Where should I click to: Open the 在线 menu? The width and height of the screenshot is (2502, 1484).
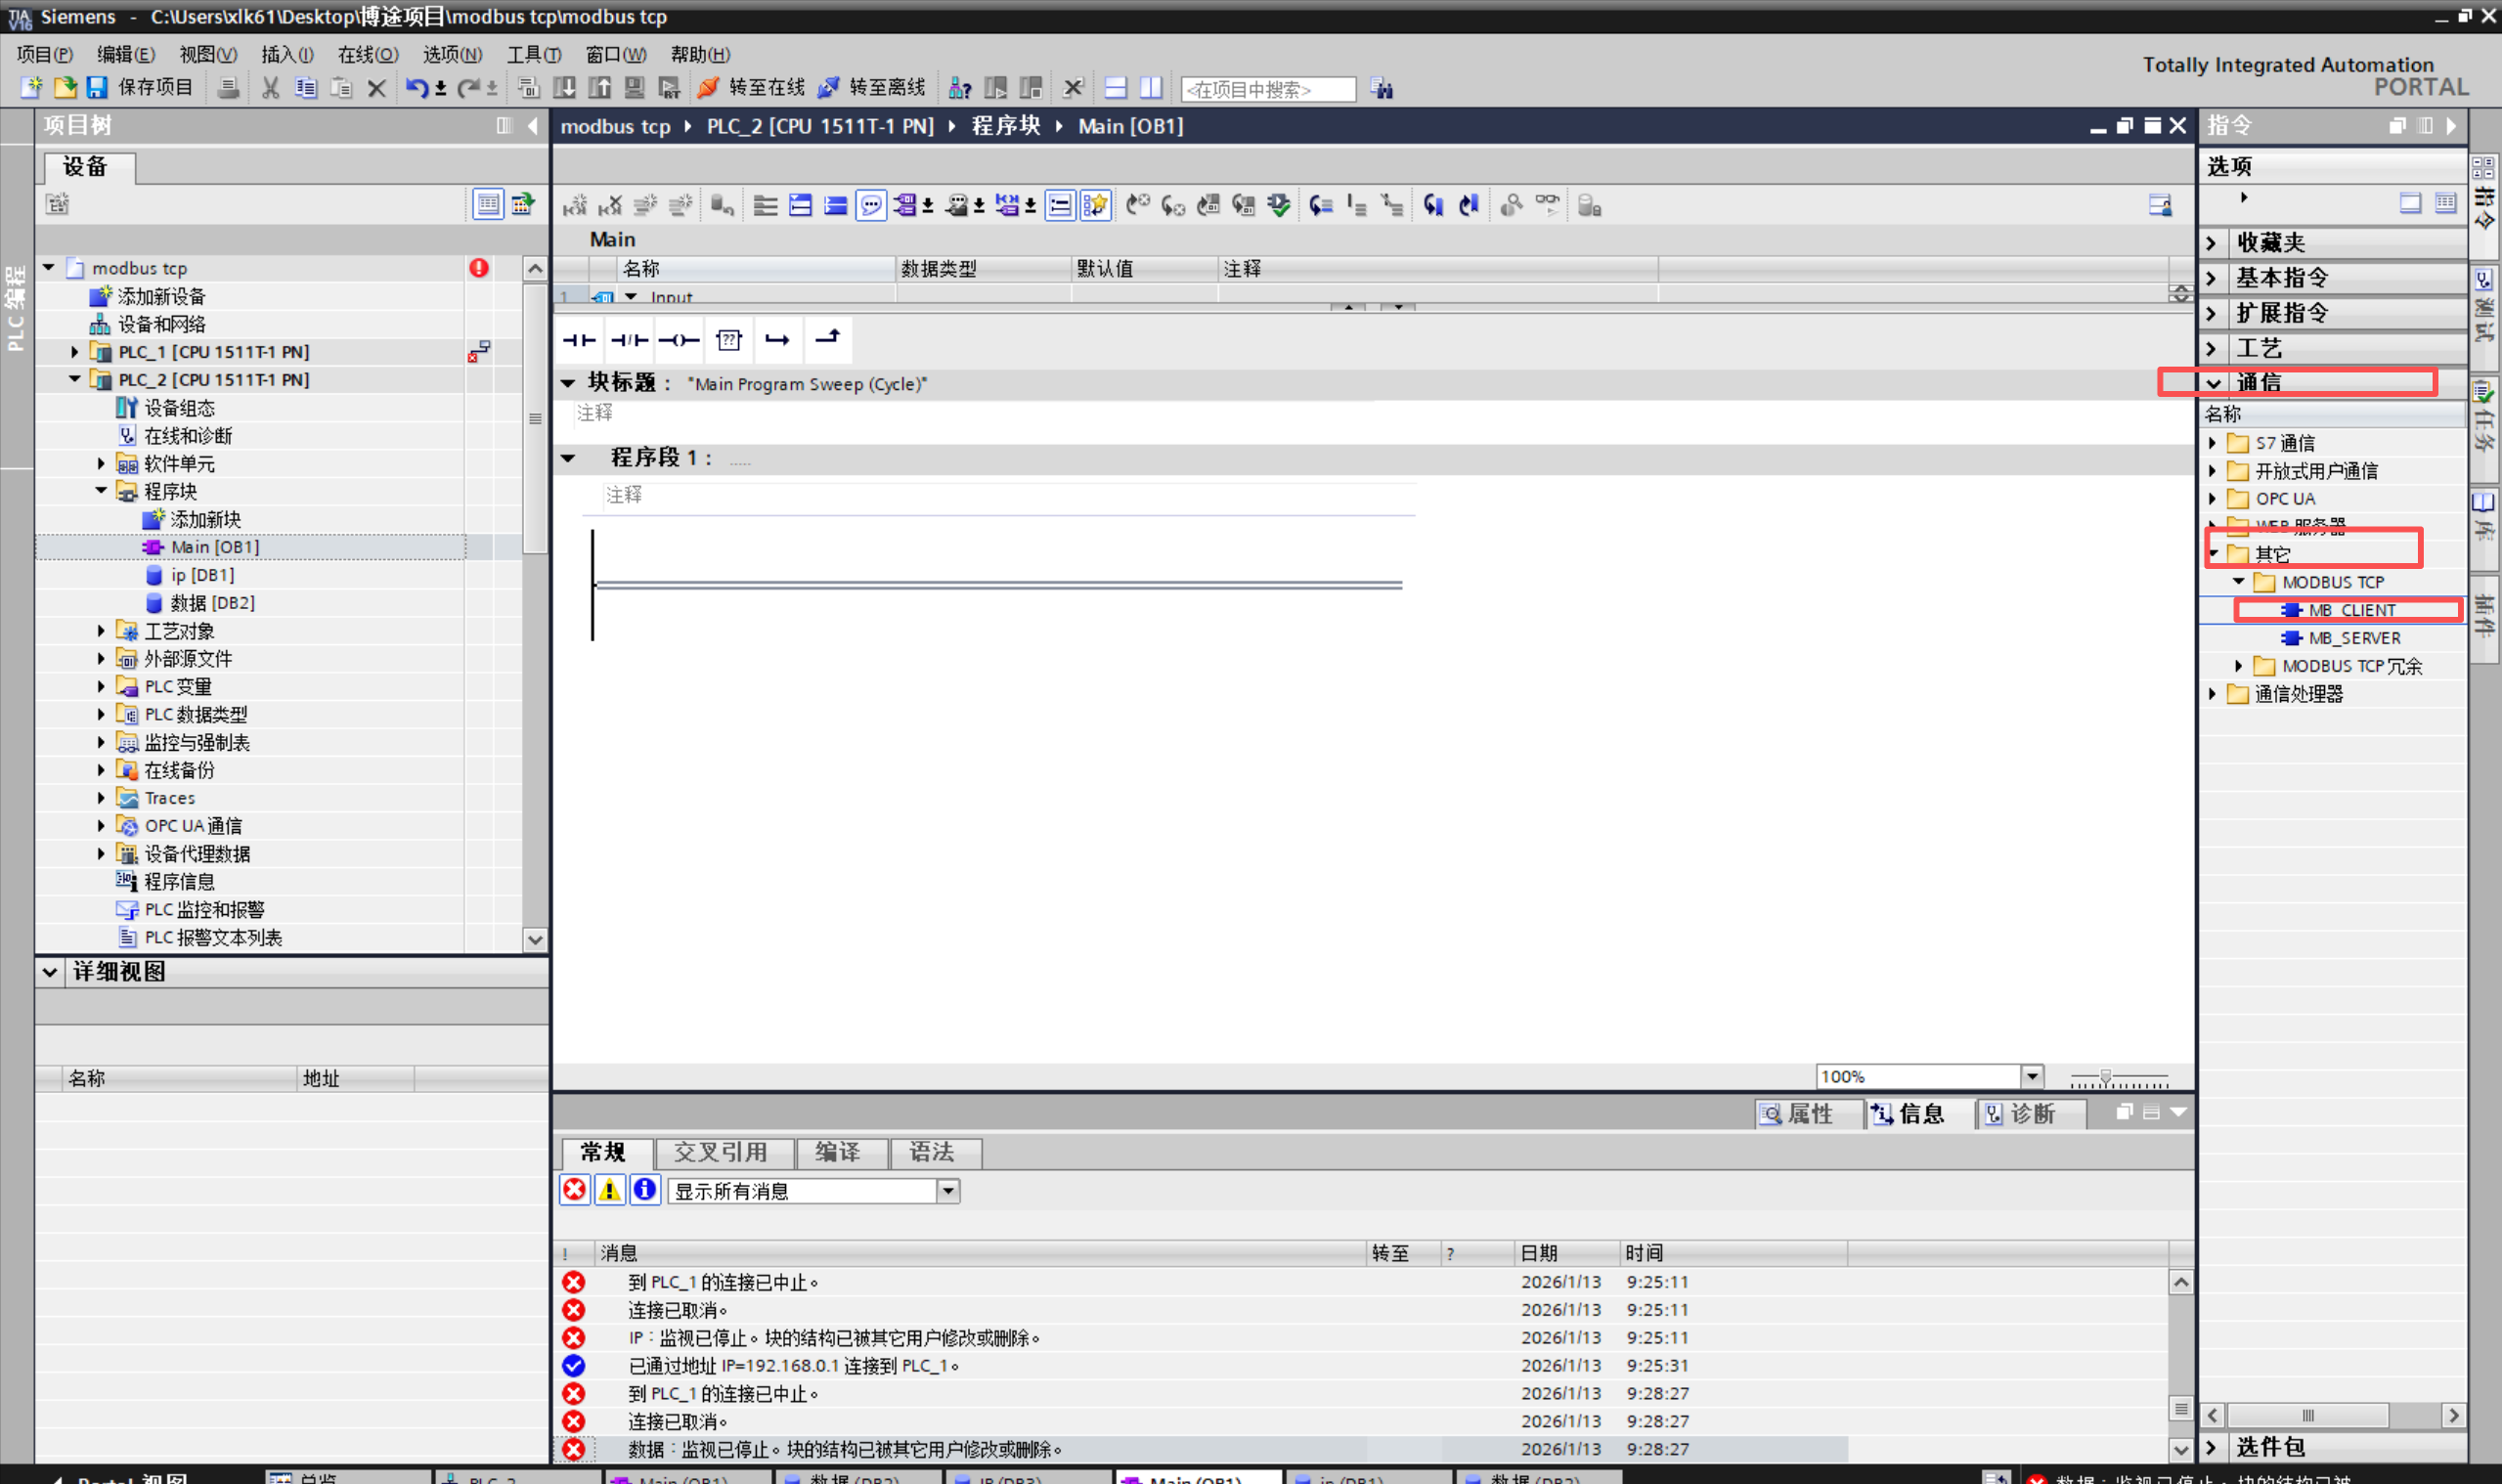click(x=367, y=54)
